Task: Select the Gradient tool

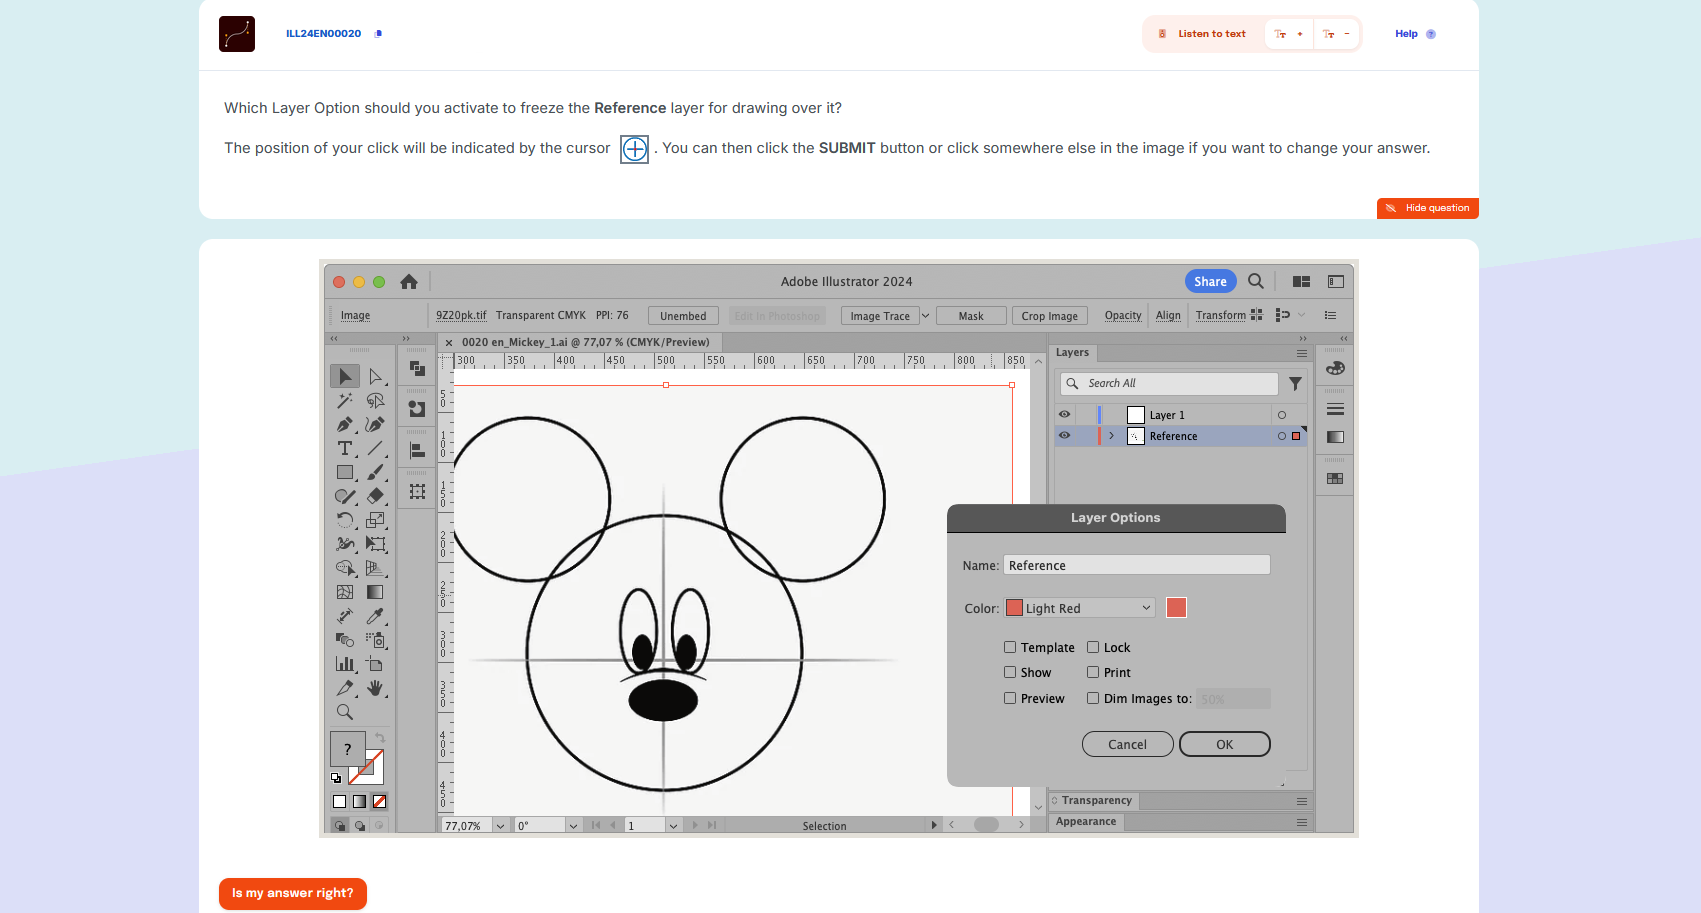Action: (x=375, y=592)
